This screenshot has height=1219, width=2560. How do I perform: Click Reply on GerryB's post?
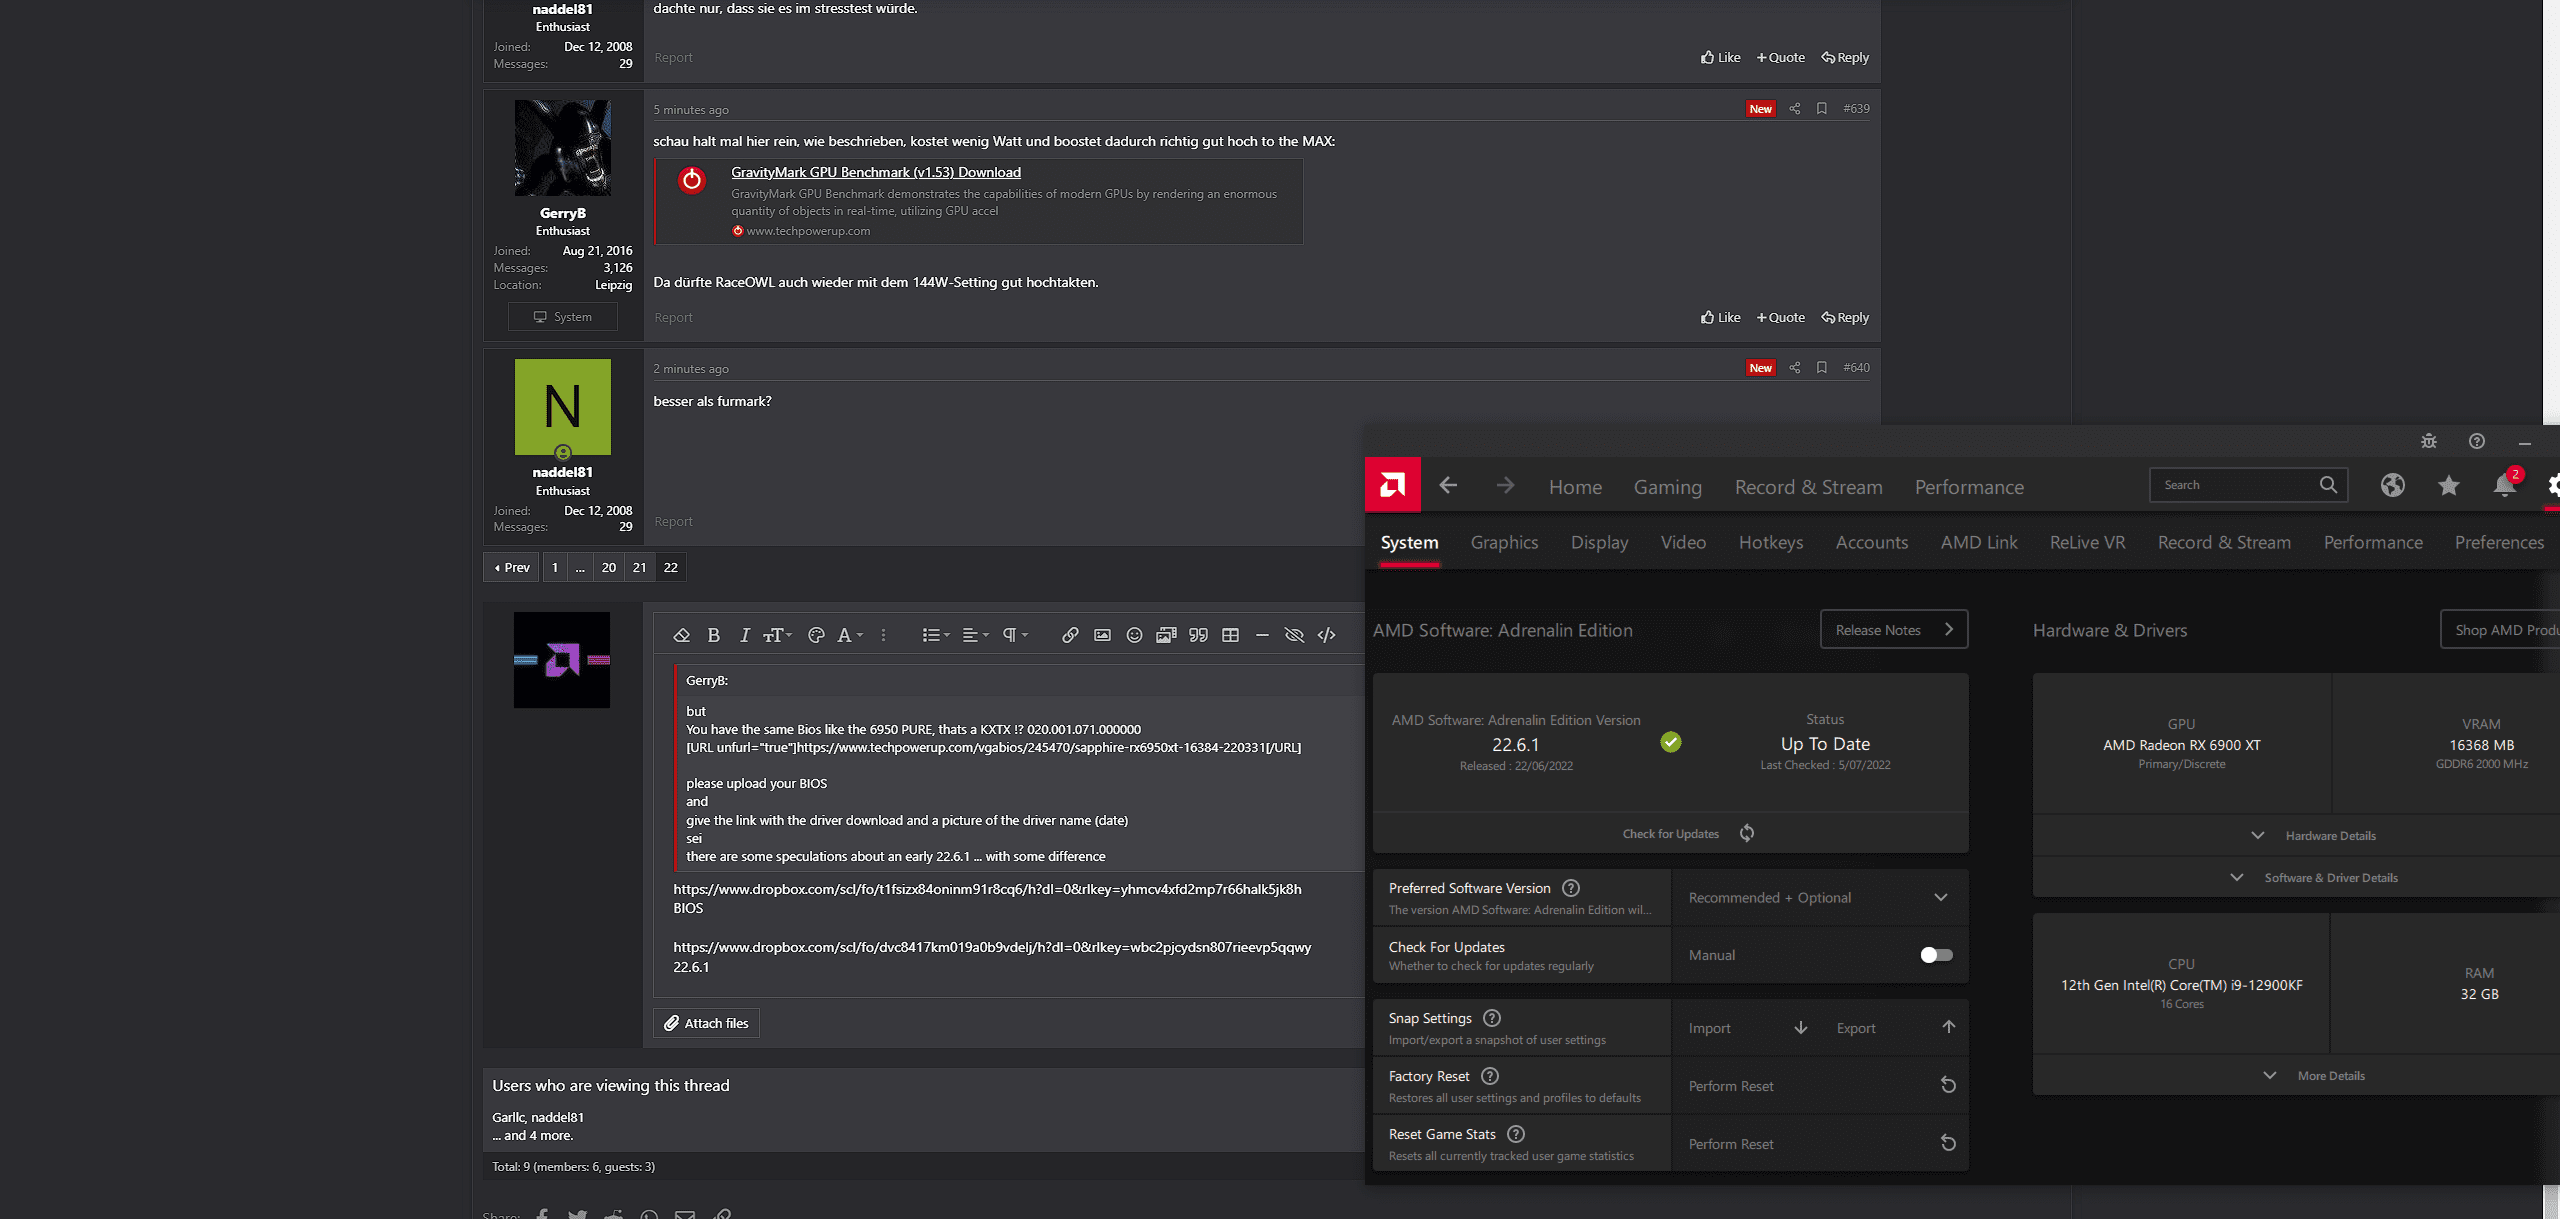(x=1845, y=317)
